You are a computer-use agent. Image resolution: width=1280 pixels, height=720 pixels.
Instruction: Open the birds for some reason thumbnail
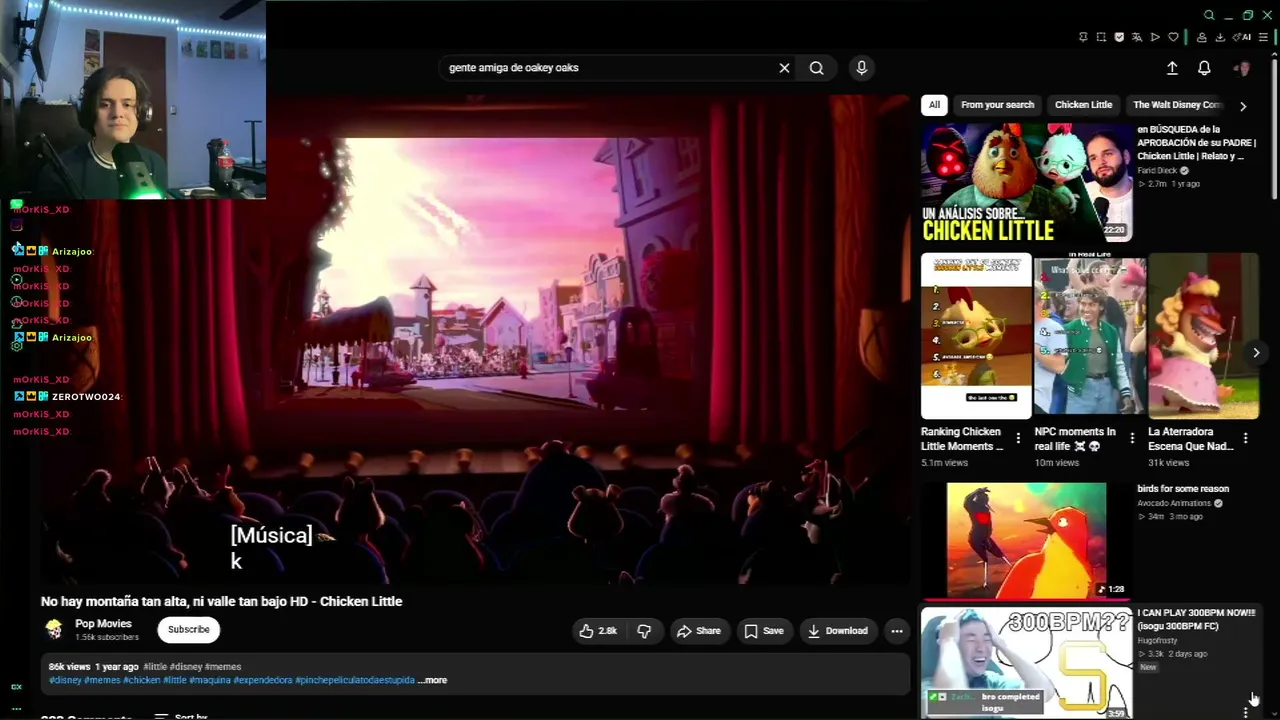click(x=1026, y=540)
